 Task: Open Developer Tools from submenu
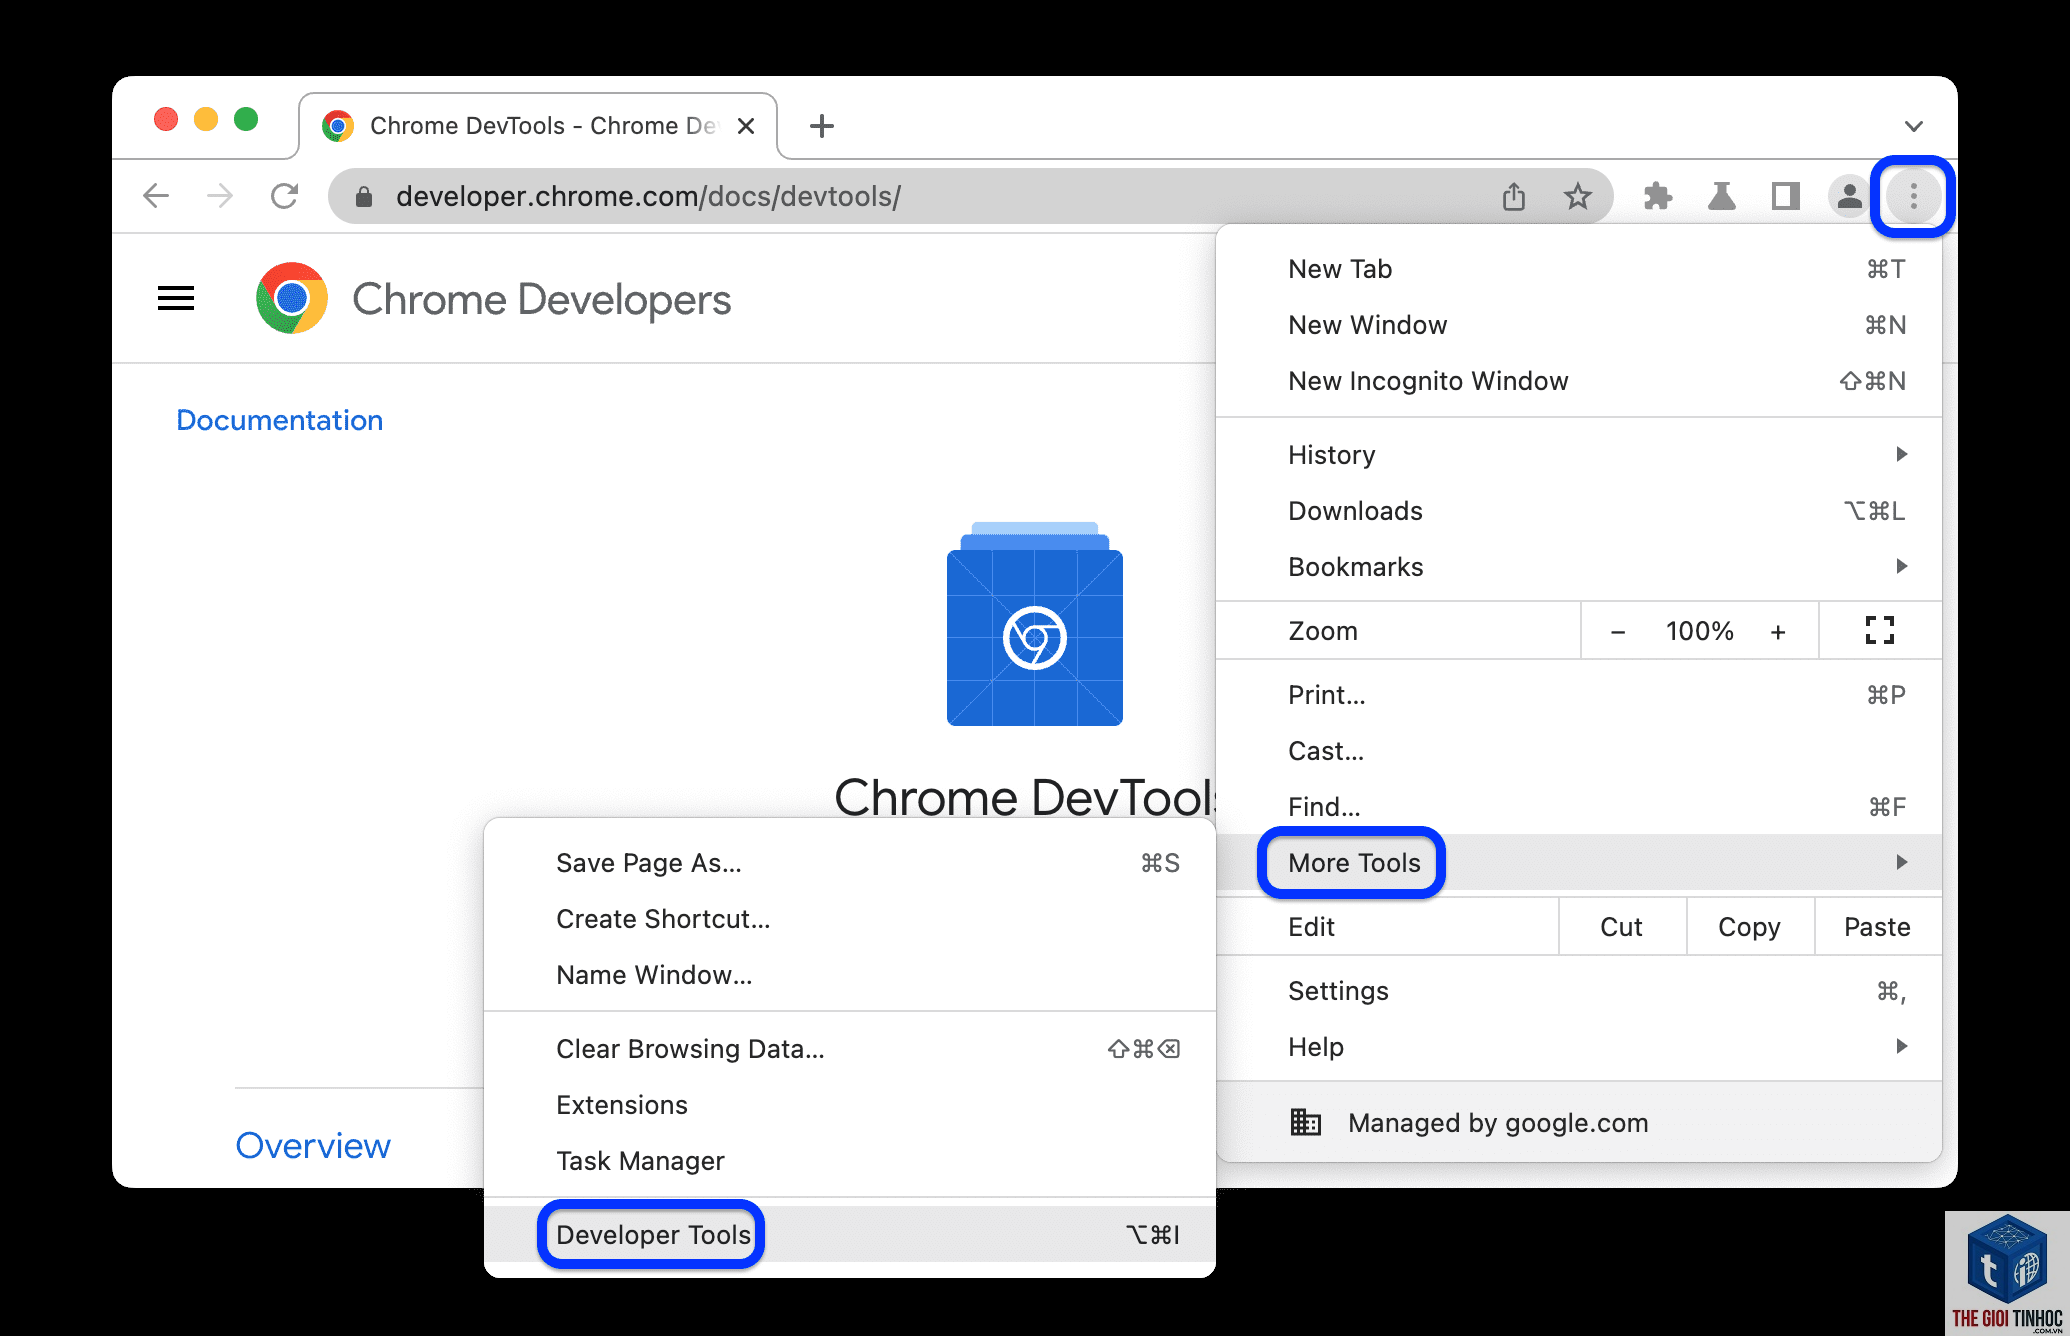[850, 1234]
